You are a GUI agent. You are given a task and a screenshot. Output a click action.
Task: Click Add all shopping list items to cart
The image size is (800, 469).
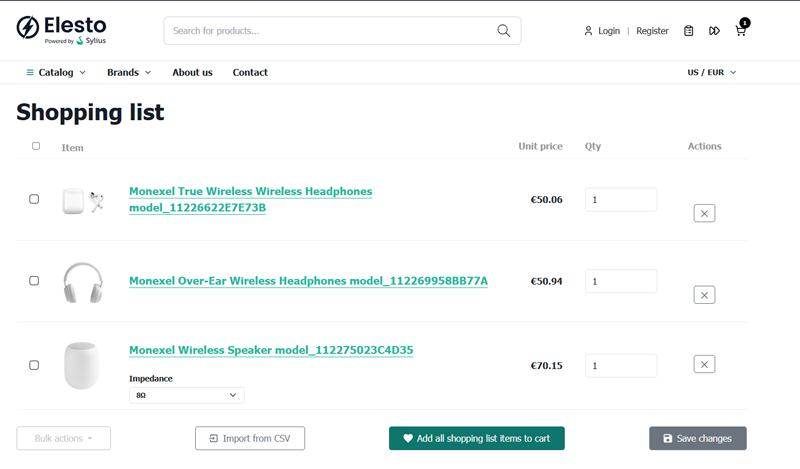click(x=476, y=438)
